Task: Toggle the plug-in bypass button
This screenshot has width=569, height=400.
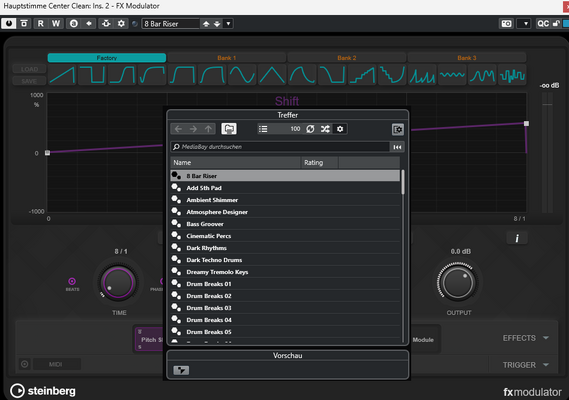Action: point(24,24)
